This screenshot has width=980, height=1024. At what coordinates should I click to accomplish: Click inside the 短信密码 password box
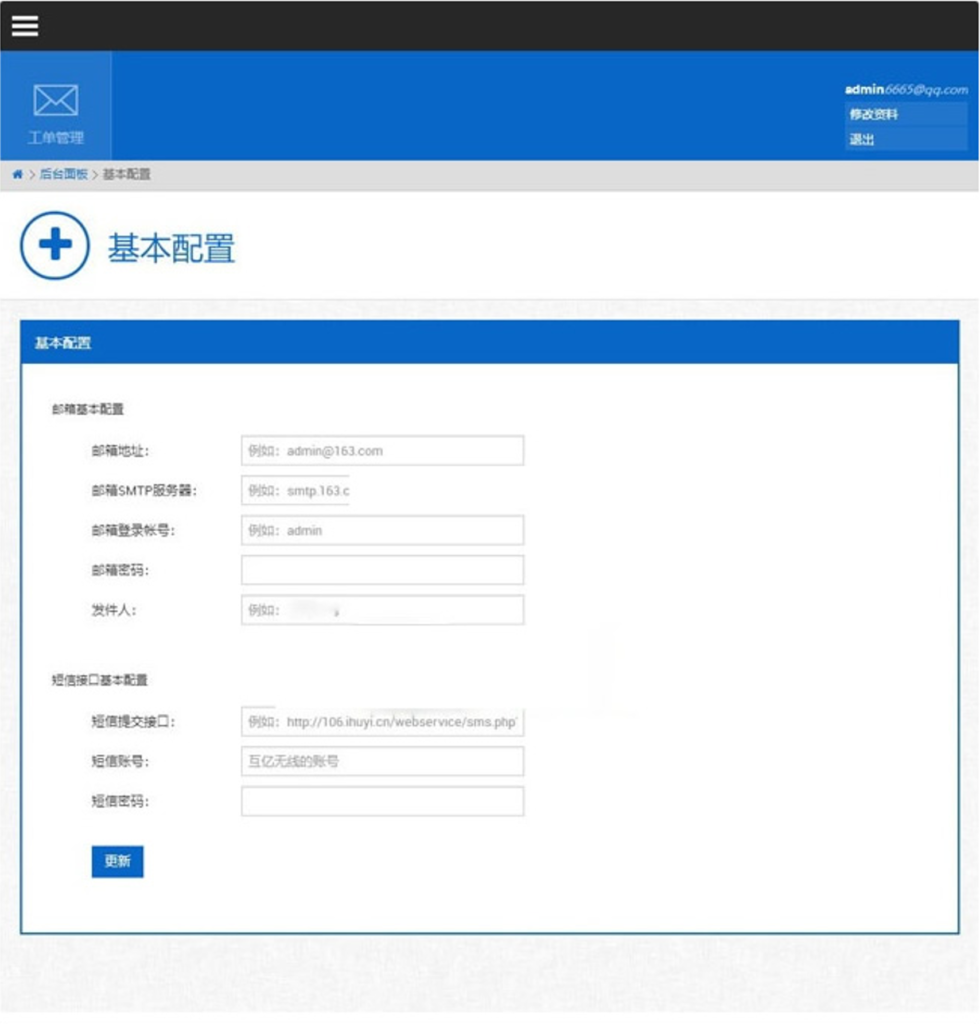pos(383,800)
